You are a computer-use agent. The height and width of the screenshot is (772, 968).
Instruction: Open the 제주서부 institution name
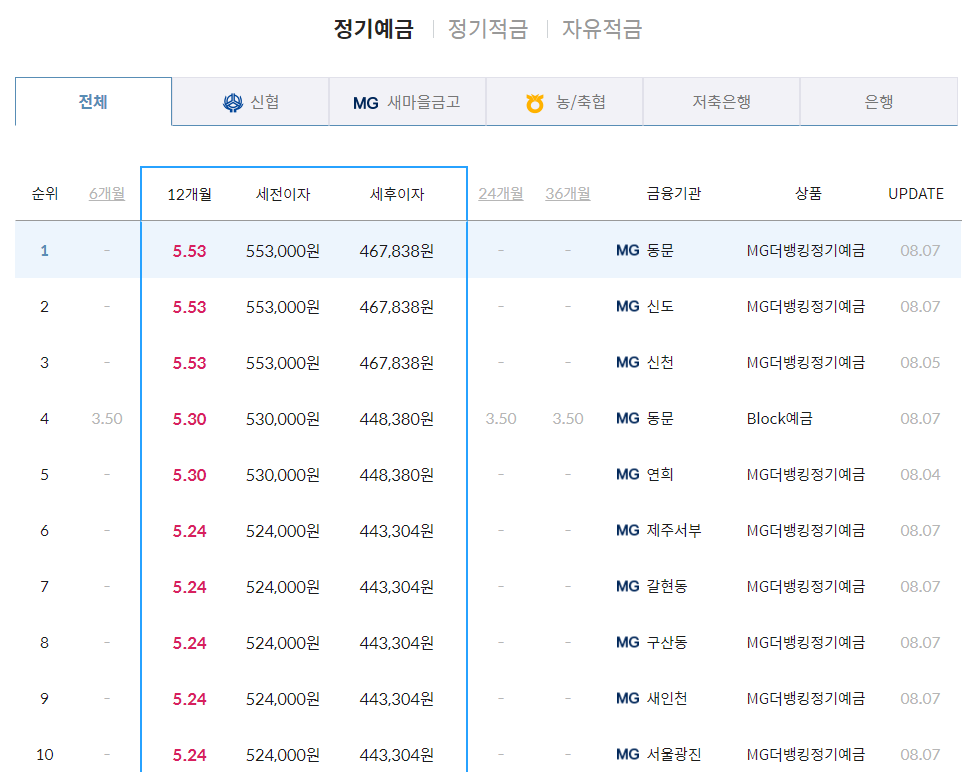tap(674, 531)
